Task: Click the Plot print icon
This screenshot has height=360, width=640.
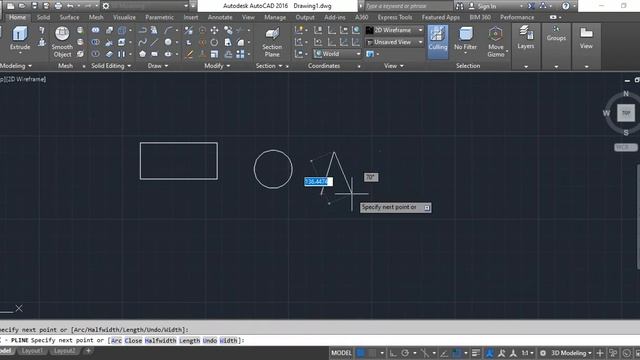Action: 58,6
